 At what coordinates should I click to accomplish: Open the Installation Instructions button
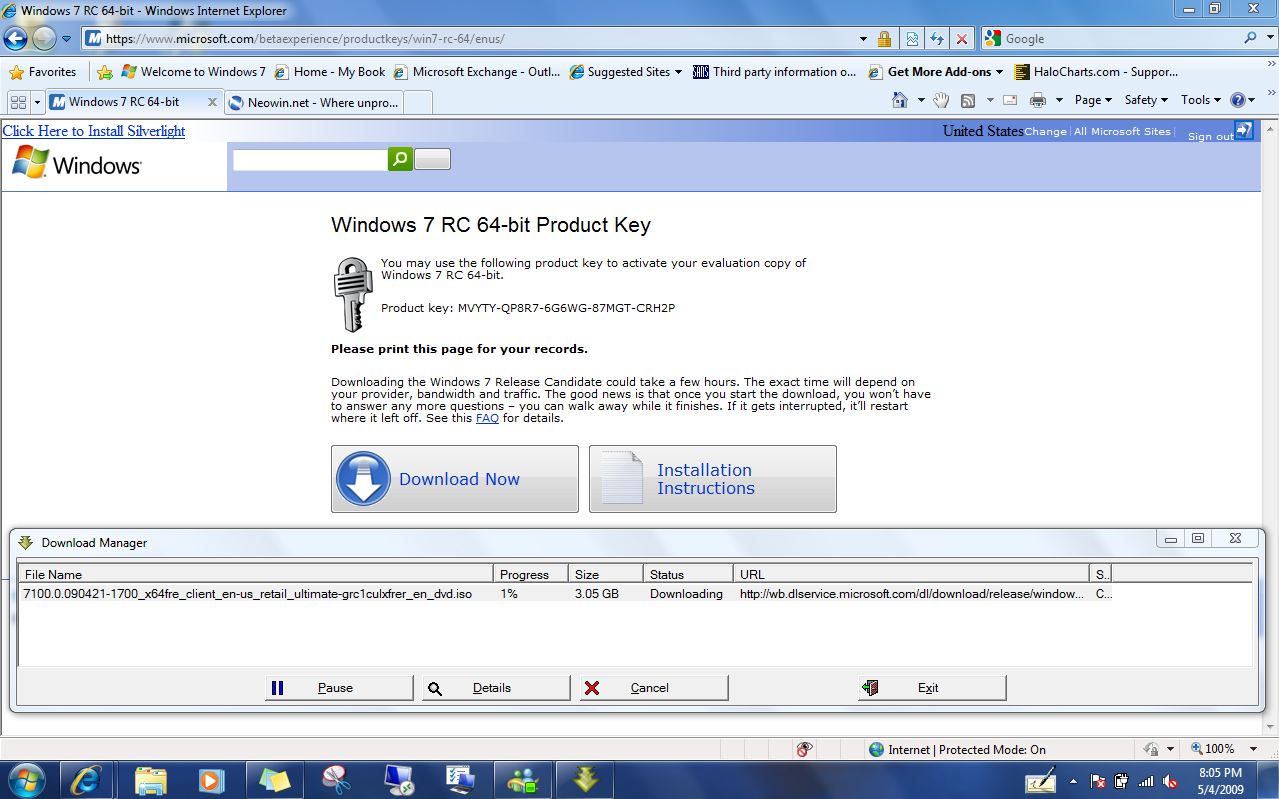click(x=713, y=479)
